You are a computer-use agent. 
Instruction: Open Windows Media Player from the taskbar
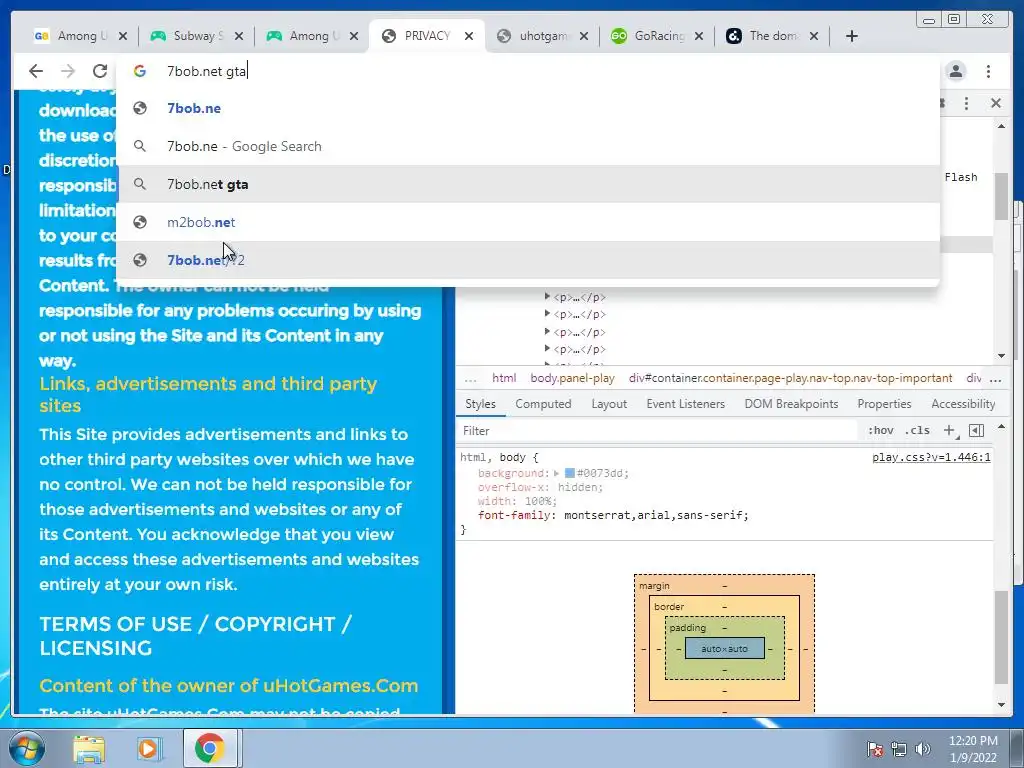click(150, 748)
